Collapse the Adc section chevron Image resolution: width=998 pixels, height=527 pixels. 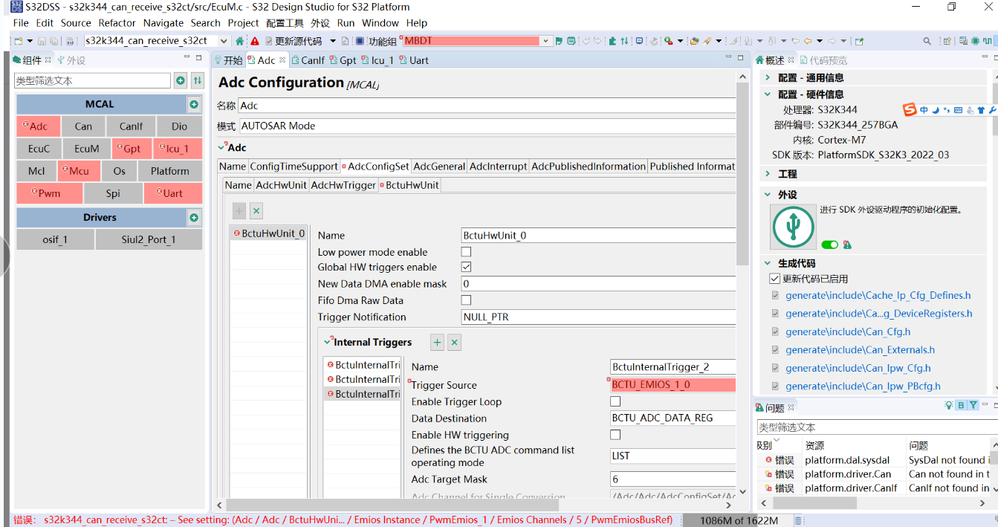(x=222, y=147)
